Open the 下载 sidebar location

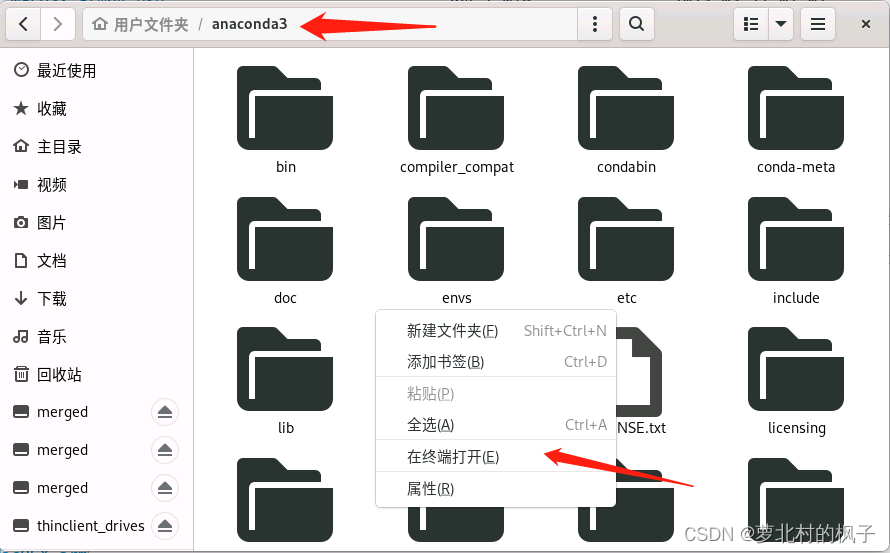pos(96,299)
